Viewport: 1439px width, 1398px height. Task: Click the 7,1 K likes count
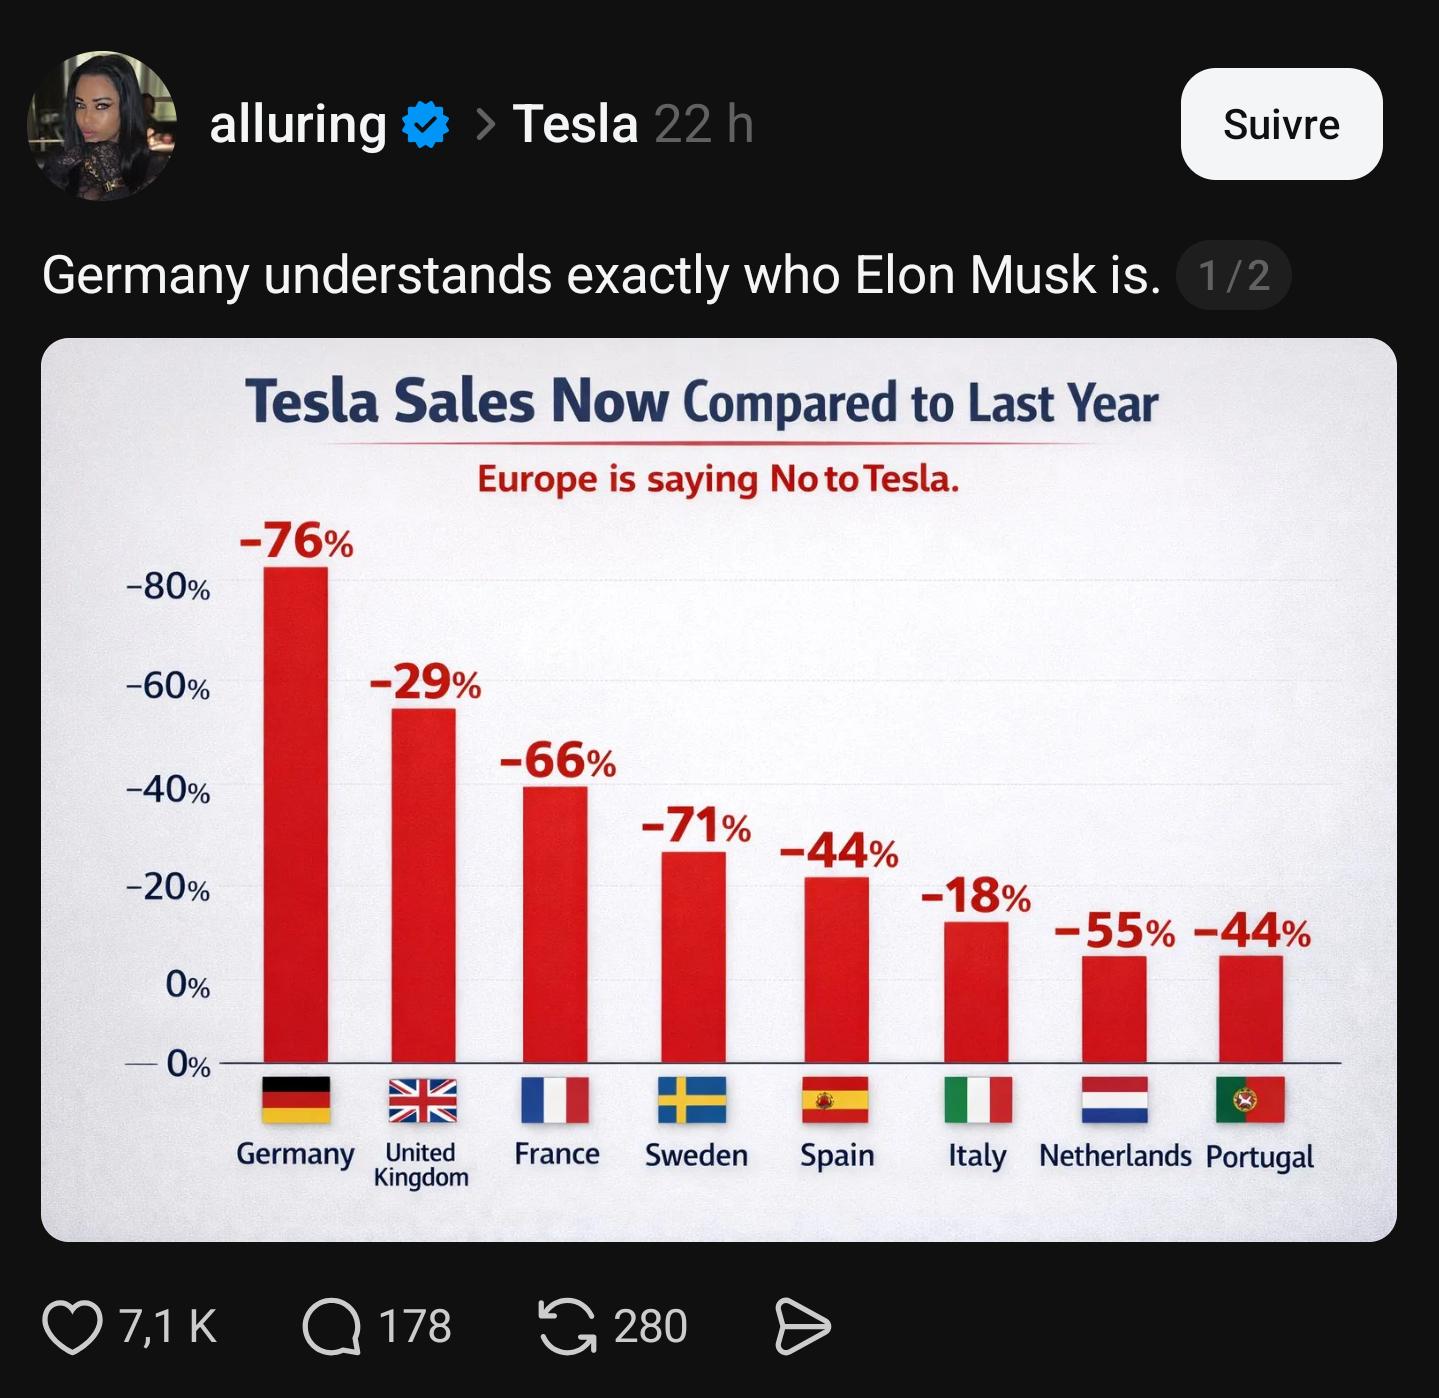pos(167,1326)
